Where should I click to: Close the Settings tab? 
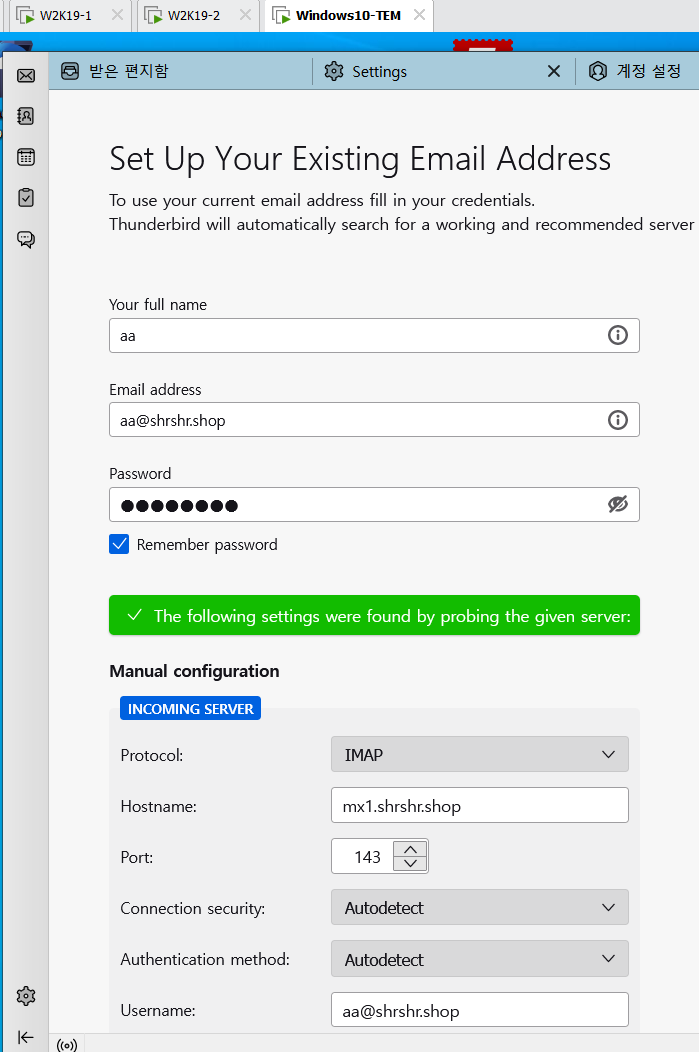553,71
